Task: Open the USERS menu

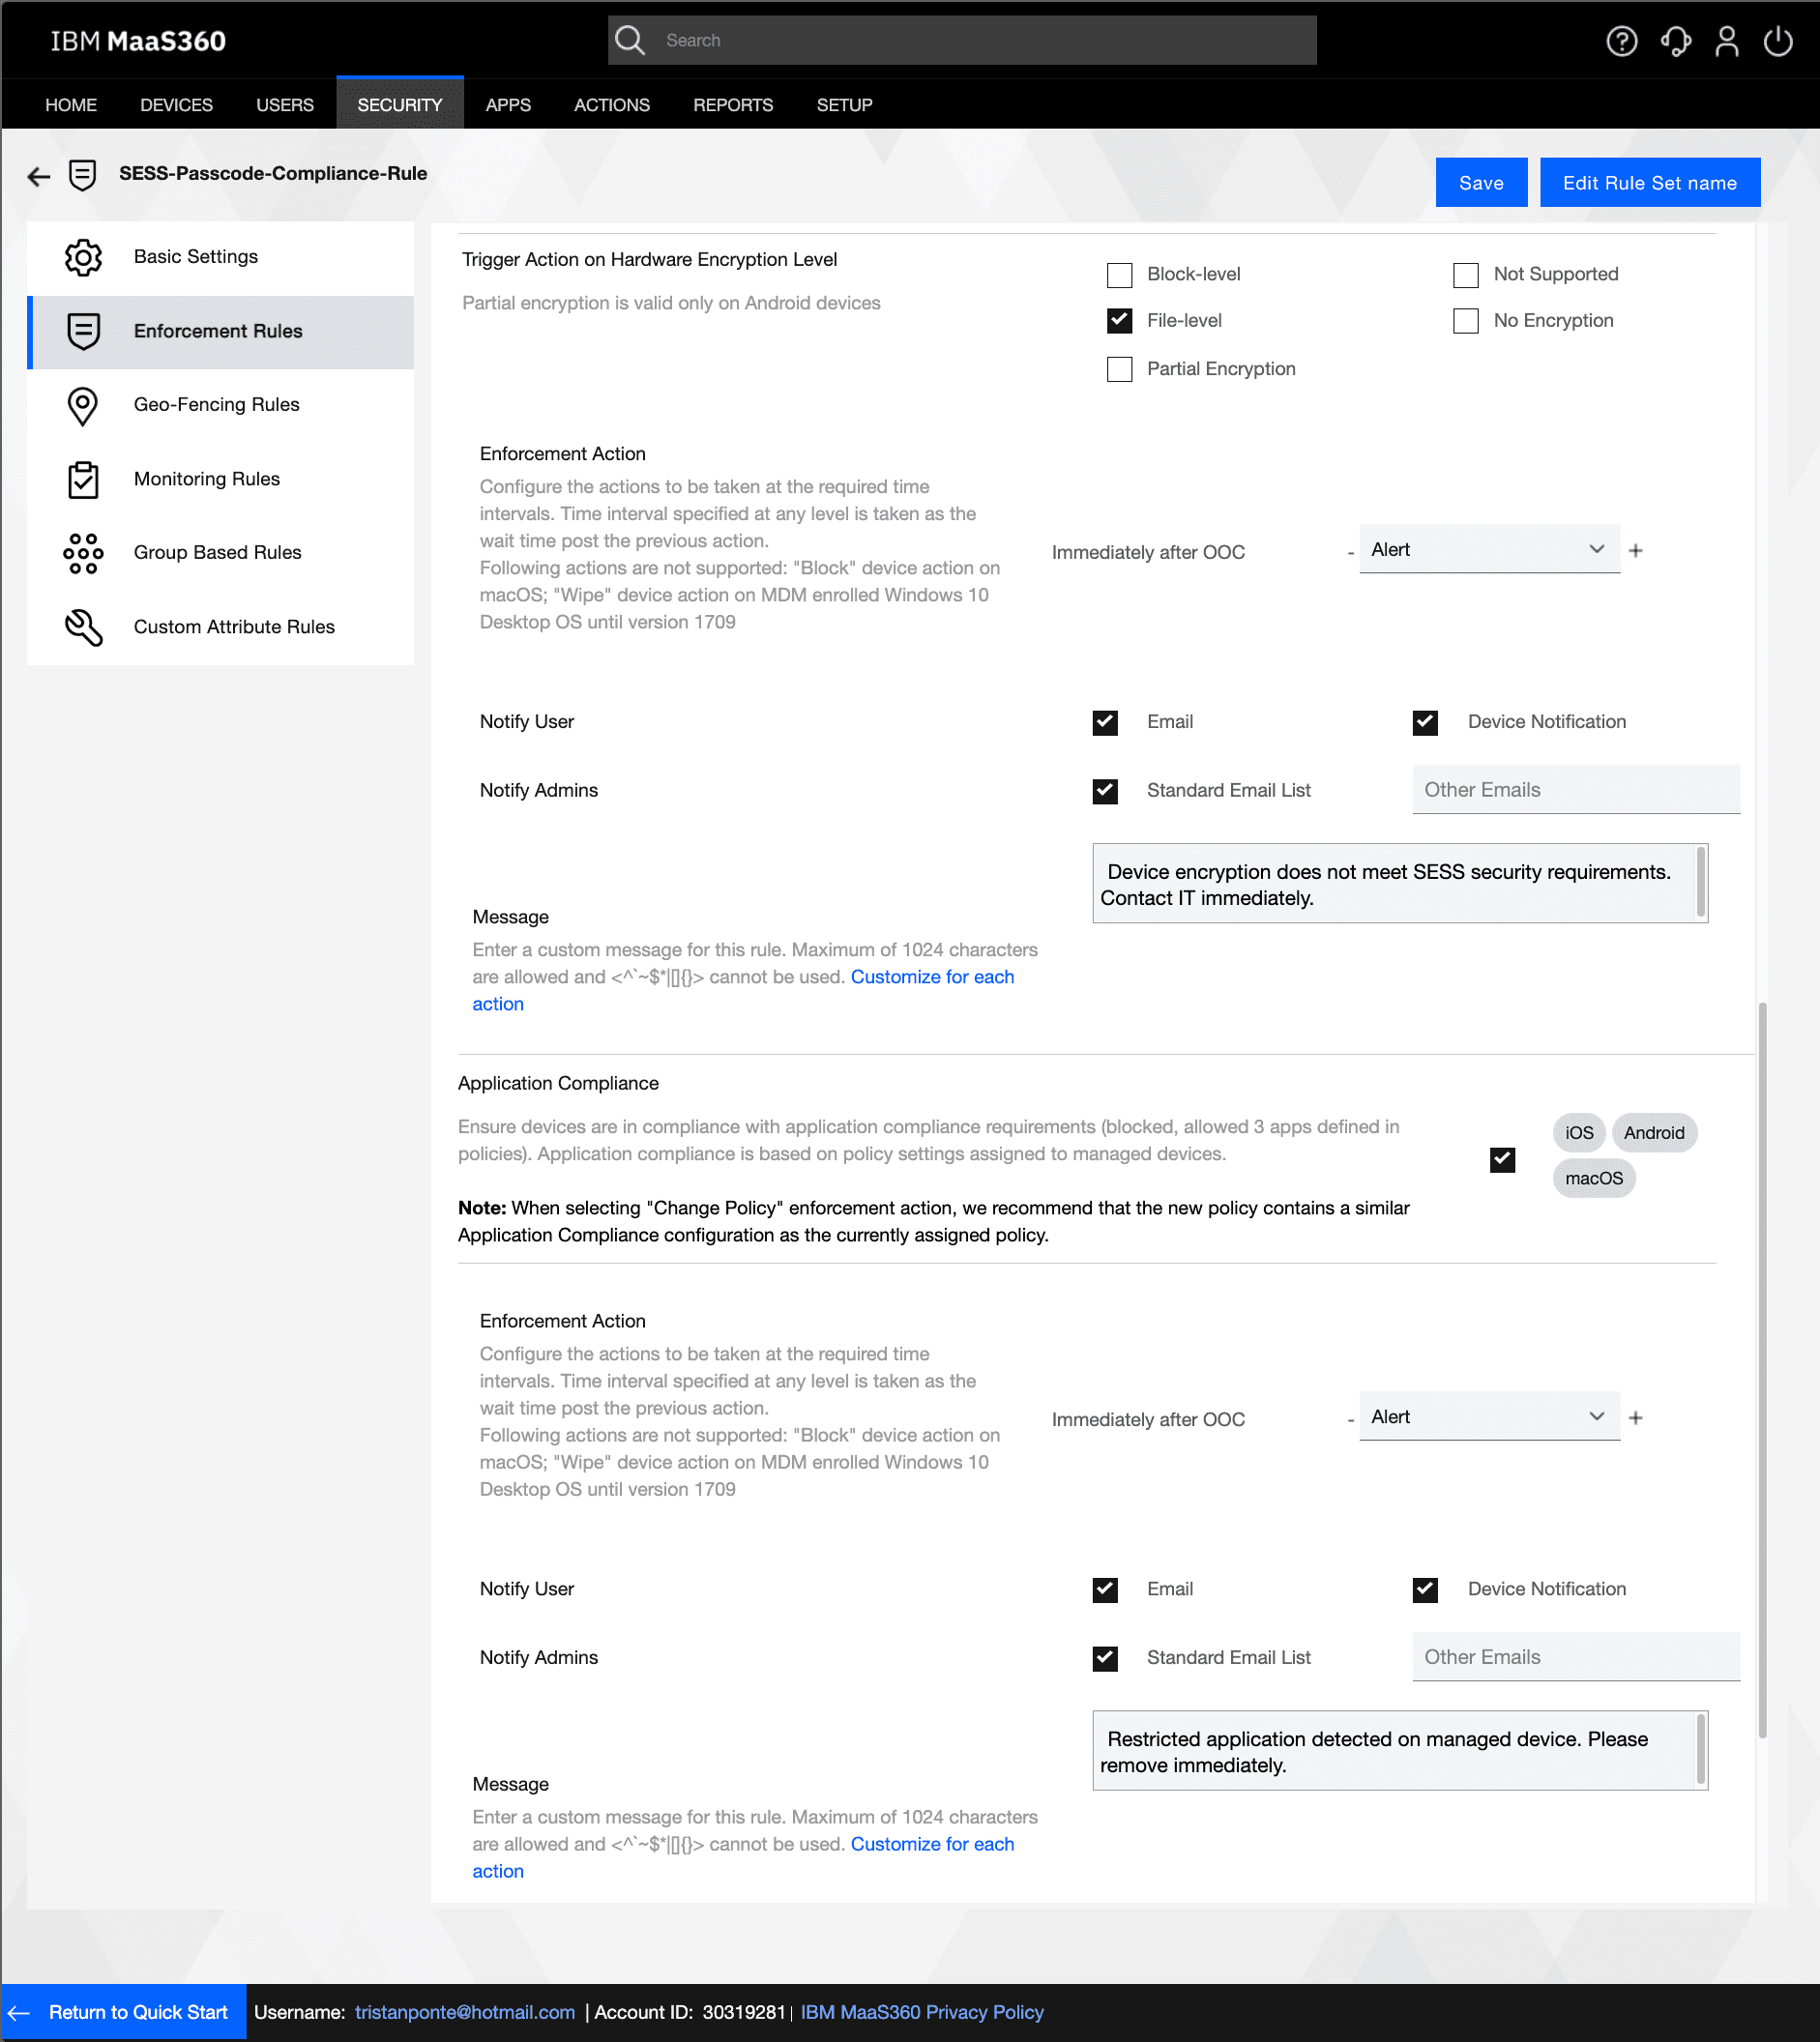Action: tap(285, 105)
